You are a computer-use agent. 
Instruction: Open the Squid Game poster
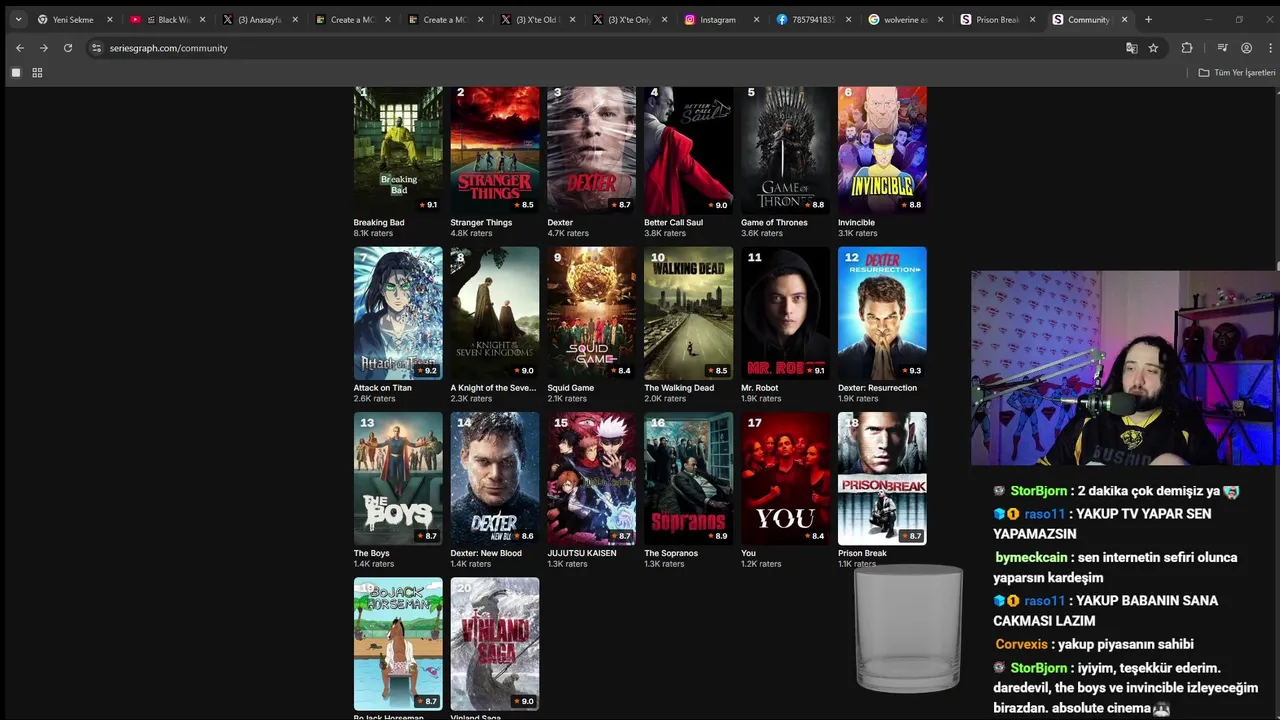tap(591, 313)
